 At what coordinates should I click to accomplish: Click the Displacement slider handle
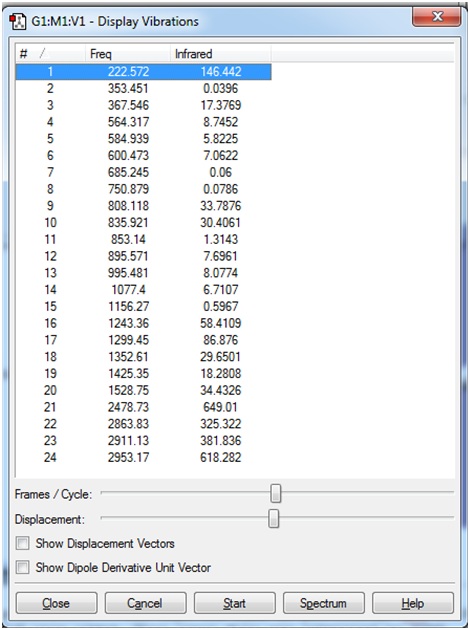274,518
